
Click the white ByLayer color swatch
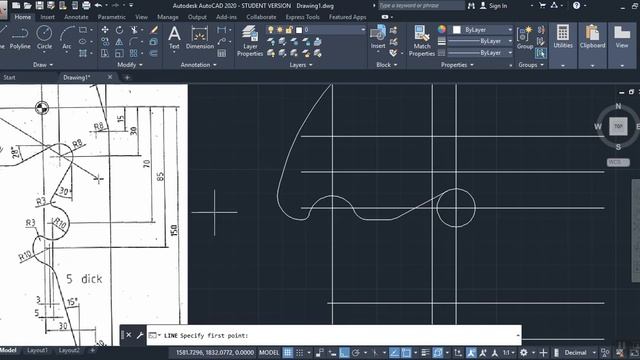[x=457, y=30]
